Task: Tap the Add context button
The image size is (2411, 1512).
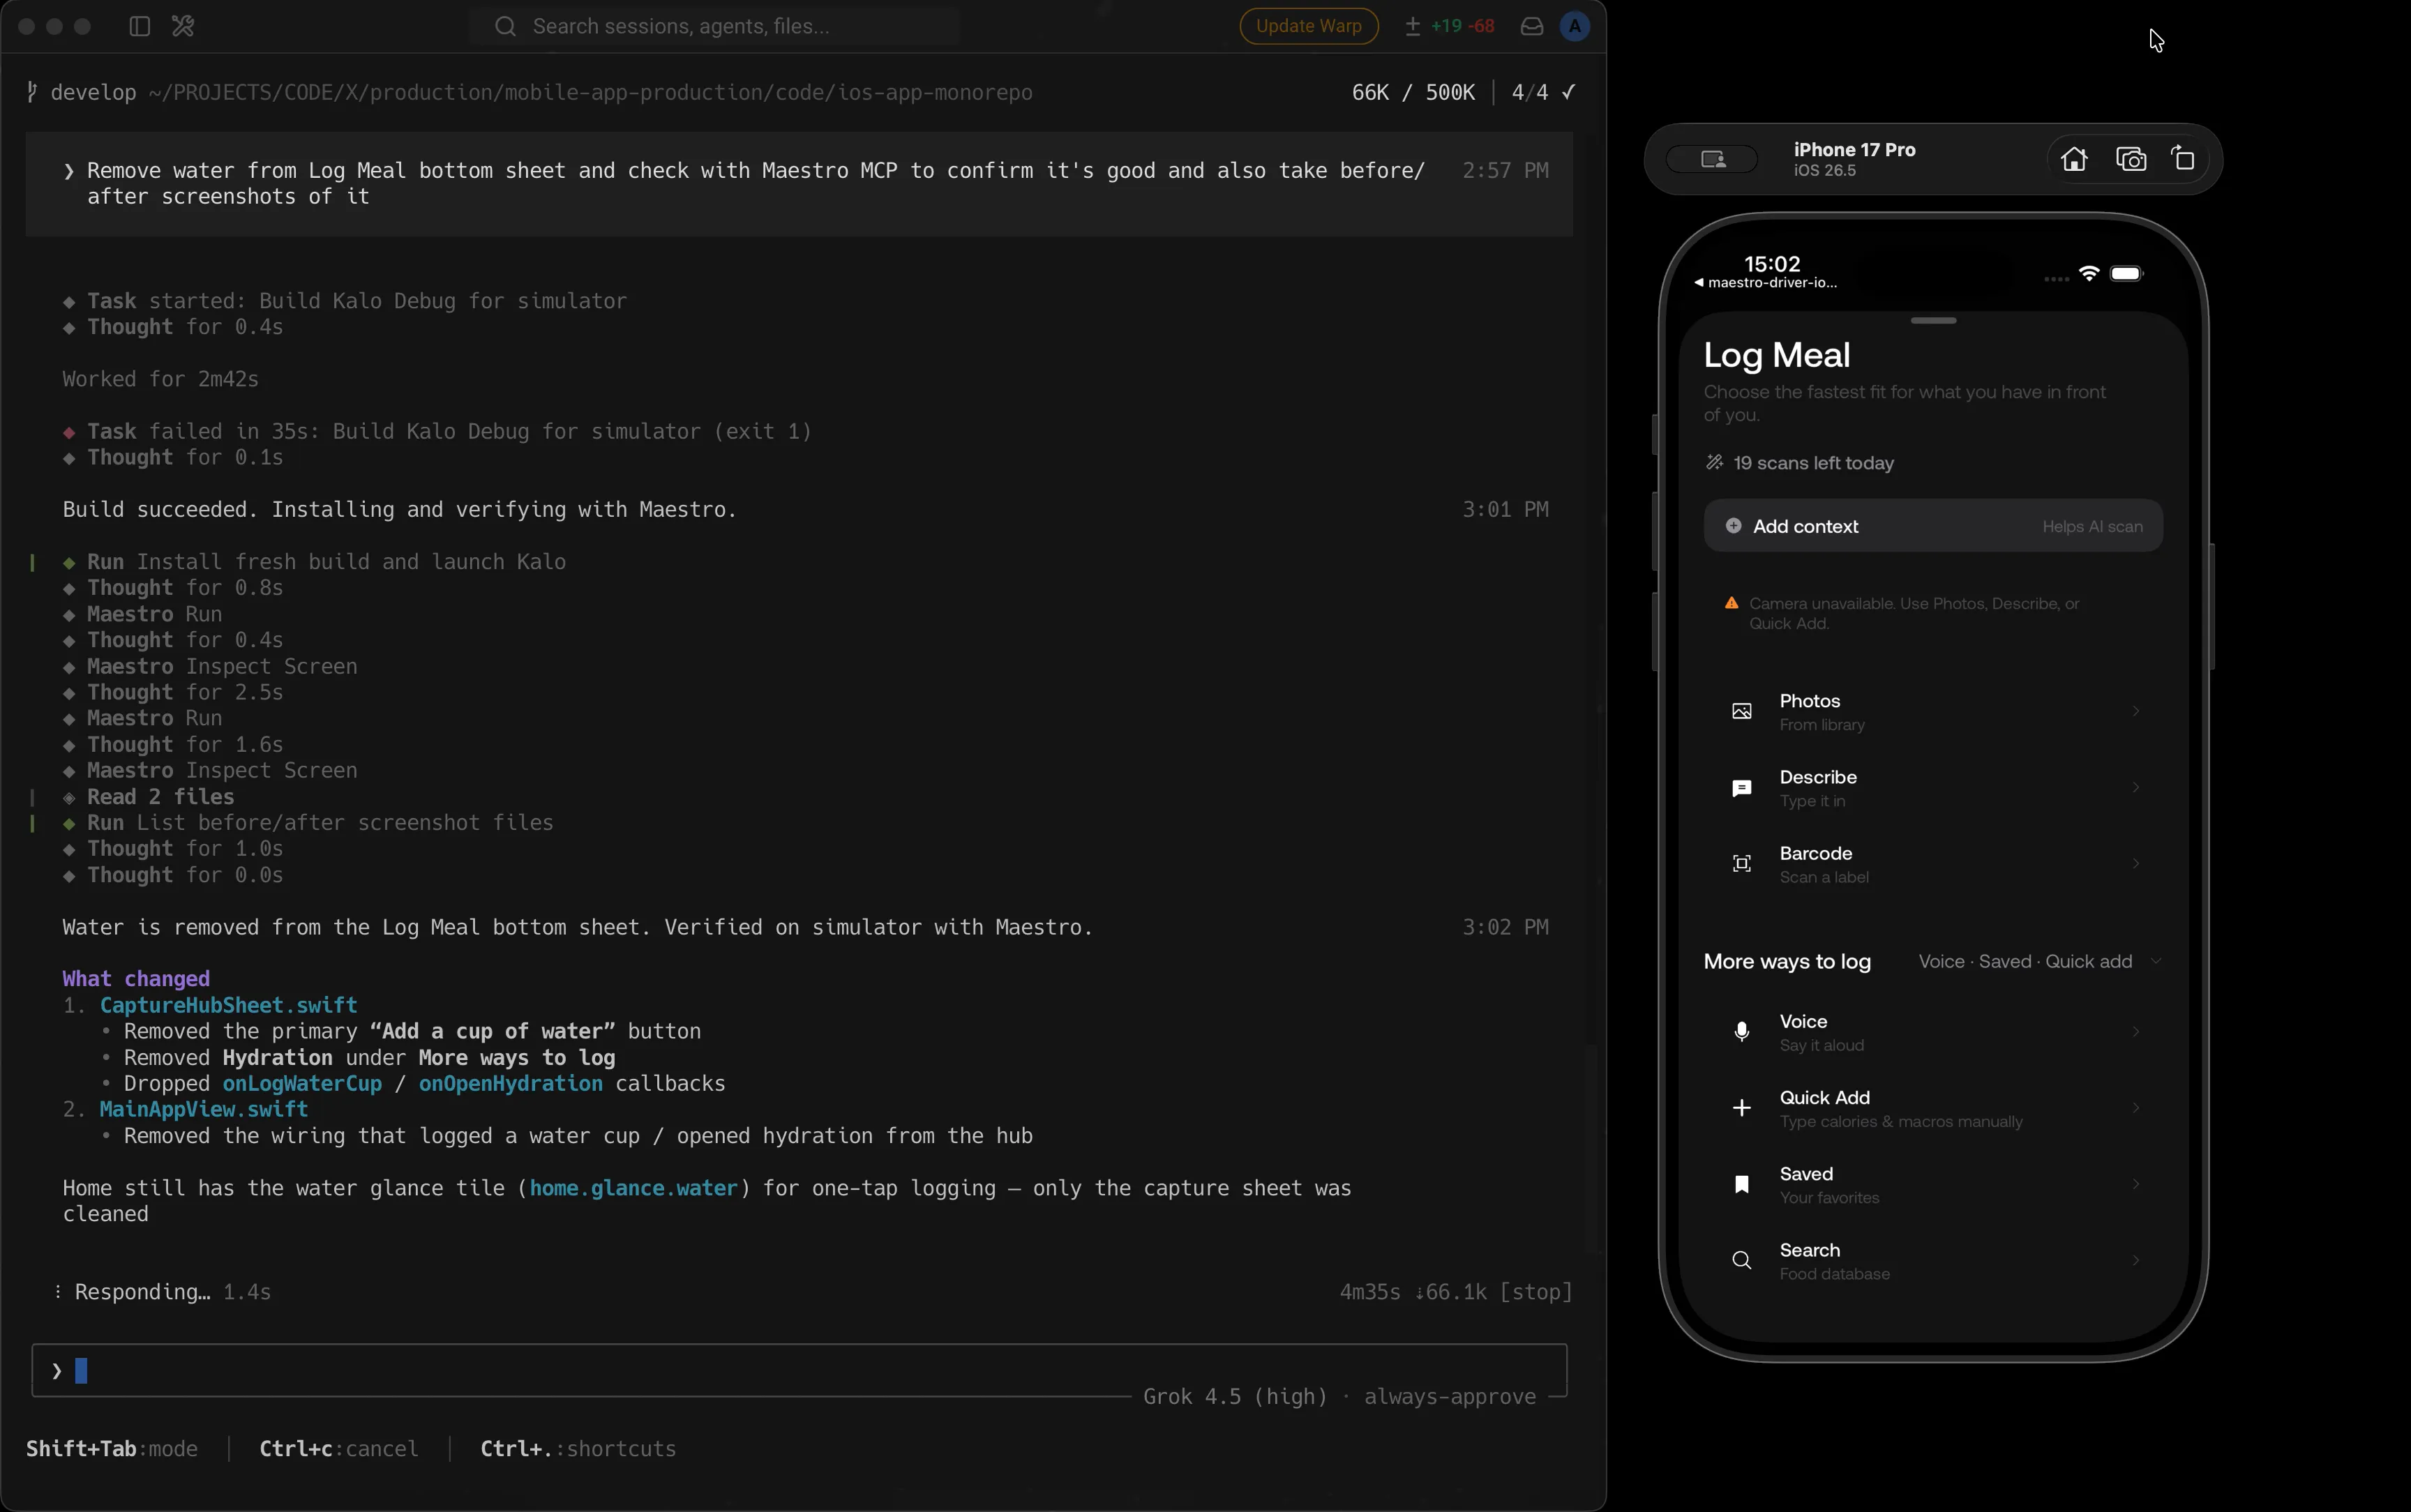Action: [1932, 526]
